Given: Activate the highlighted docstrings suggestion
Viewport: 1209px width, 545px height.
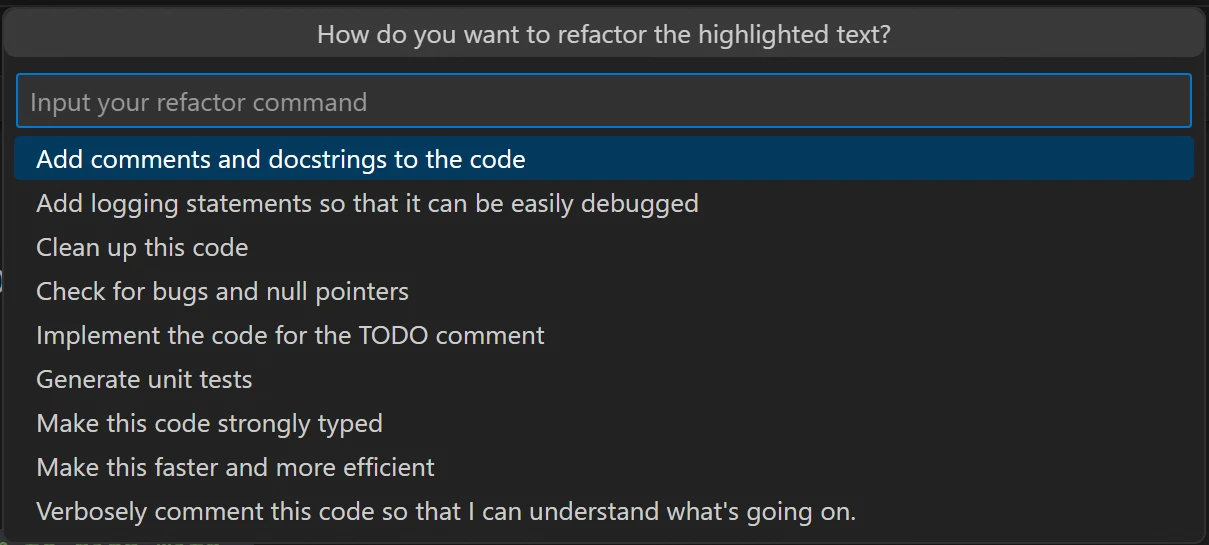Looking at the screenshot, I should coord(281,159).
